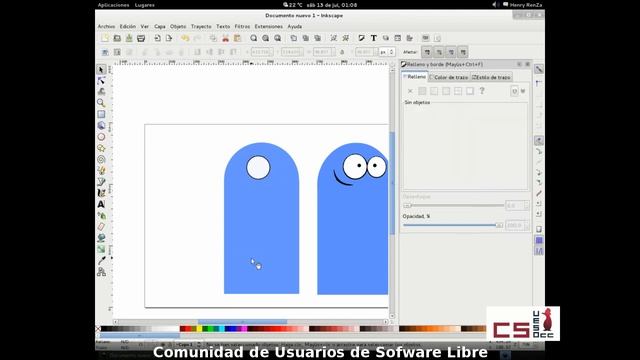Image resolution: width=640 pixels, height=360 pixels.
Task: Open the Objeto menu
Action: 178,27
